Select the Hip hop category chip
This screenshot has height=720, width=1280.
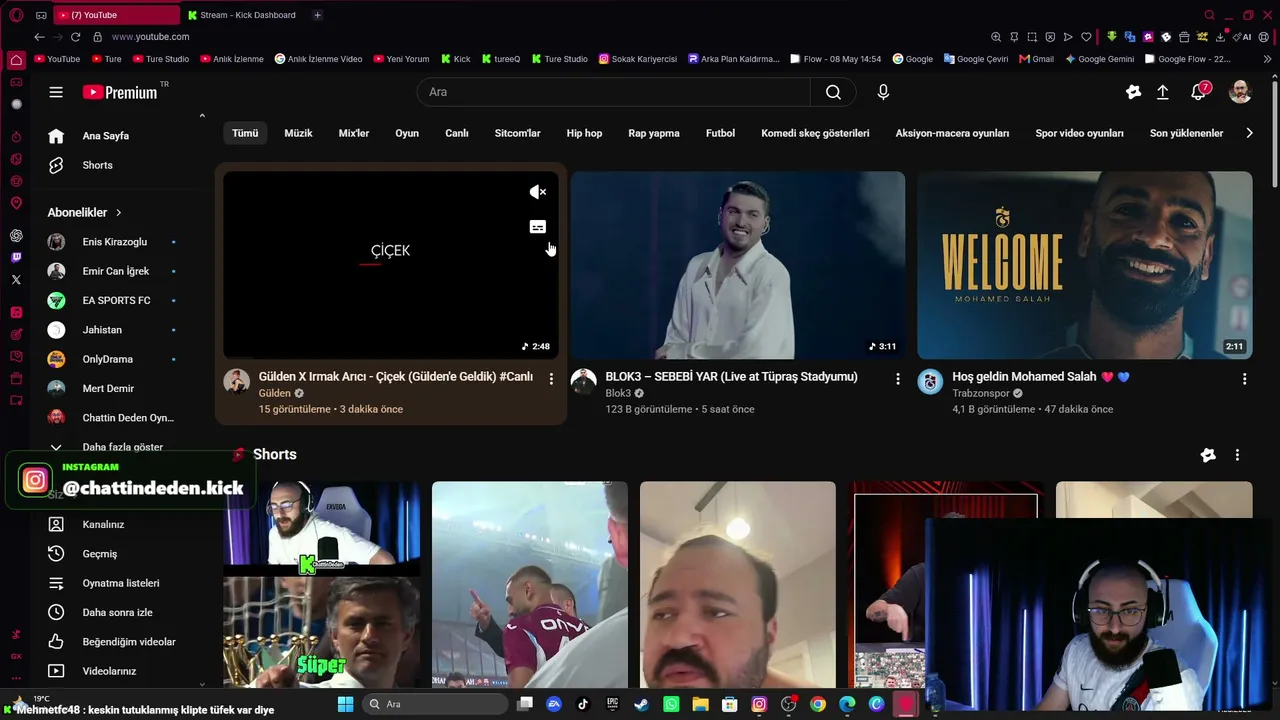click(x=584, y=133)
